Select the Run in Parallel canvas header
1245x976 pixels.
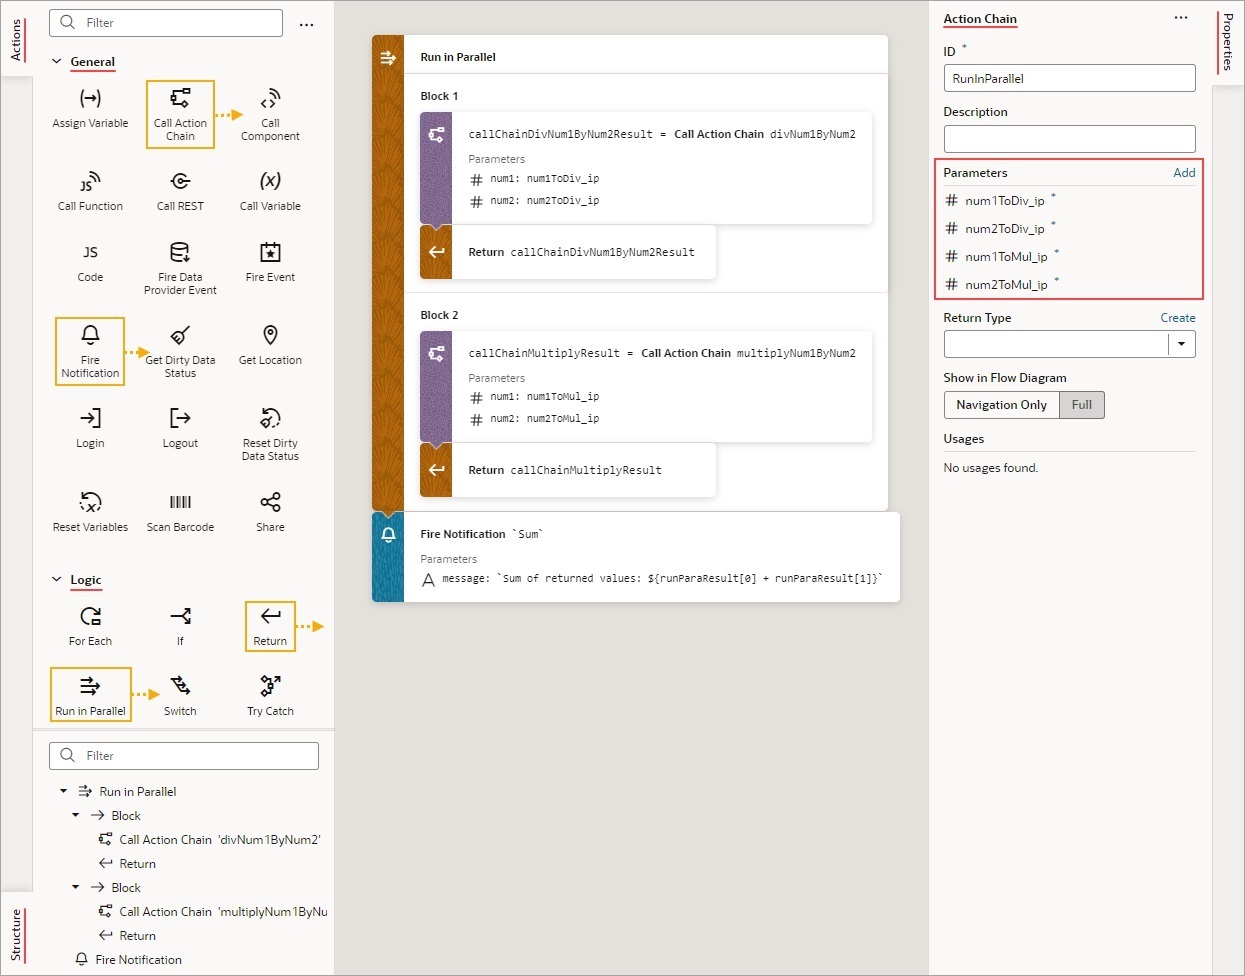[x=630, y=57]
